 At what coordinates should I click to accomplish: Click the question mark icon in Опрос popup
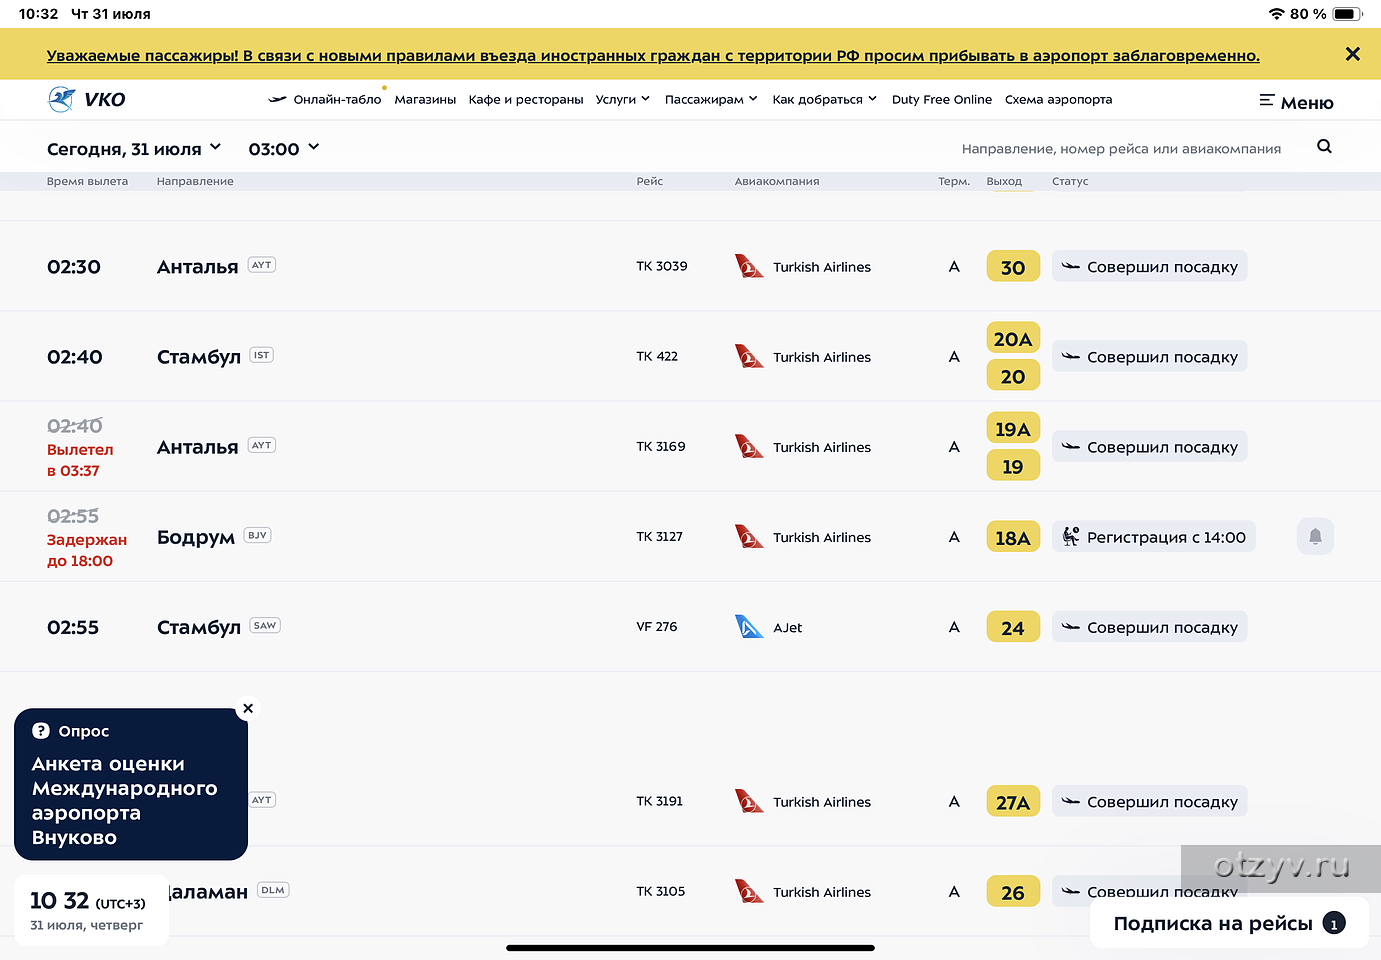click(x=41, y=731)
